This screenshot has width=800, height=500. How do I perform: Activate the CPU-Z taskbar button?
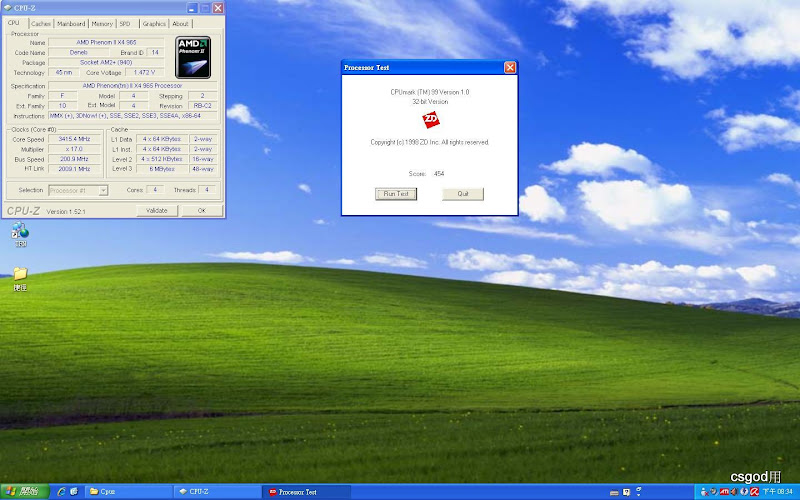[218, 492]
